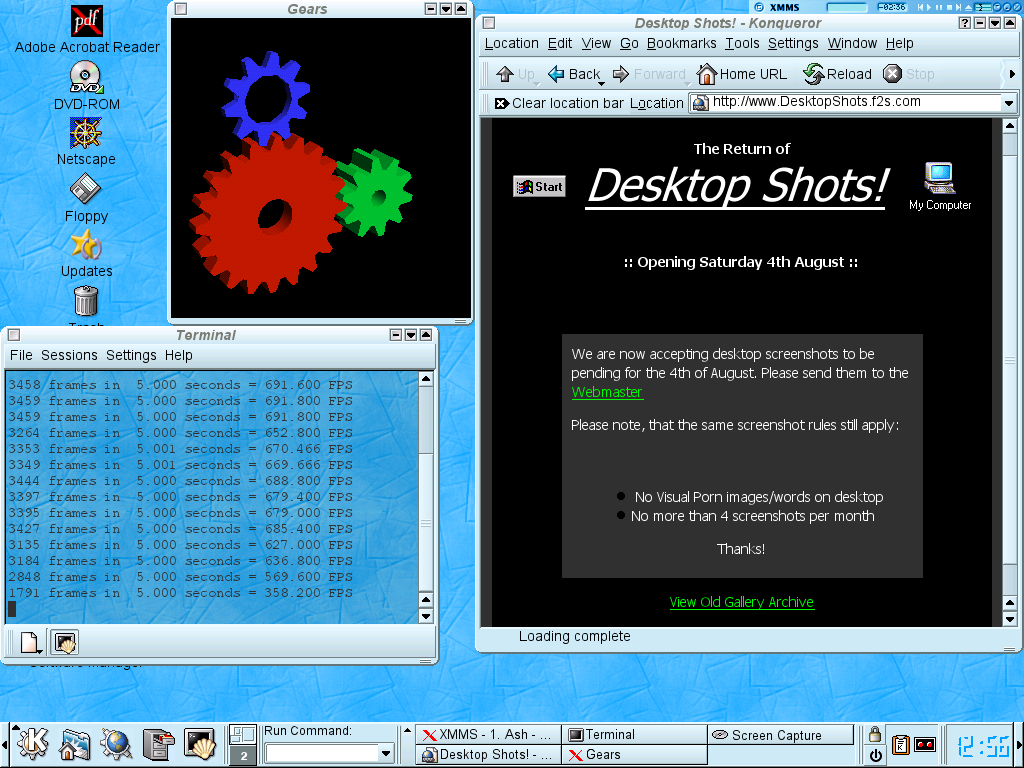
Task: Click the My Computer icon on webpage
Action: coord(939,178)
